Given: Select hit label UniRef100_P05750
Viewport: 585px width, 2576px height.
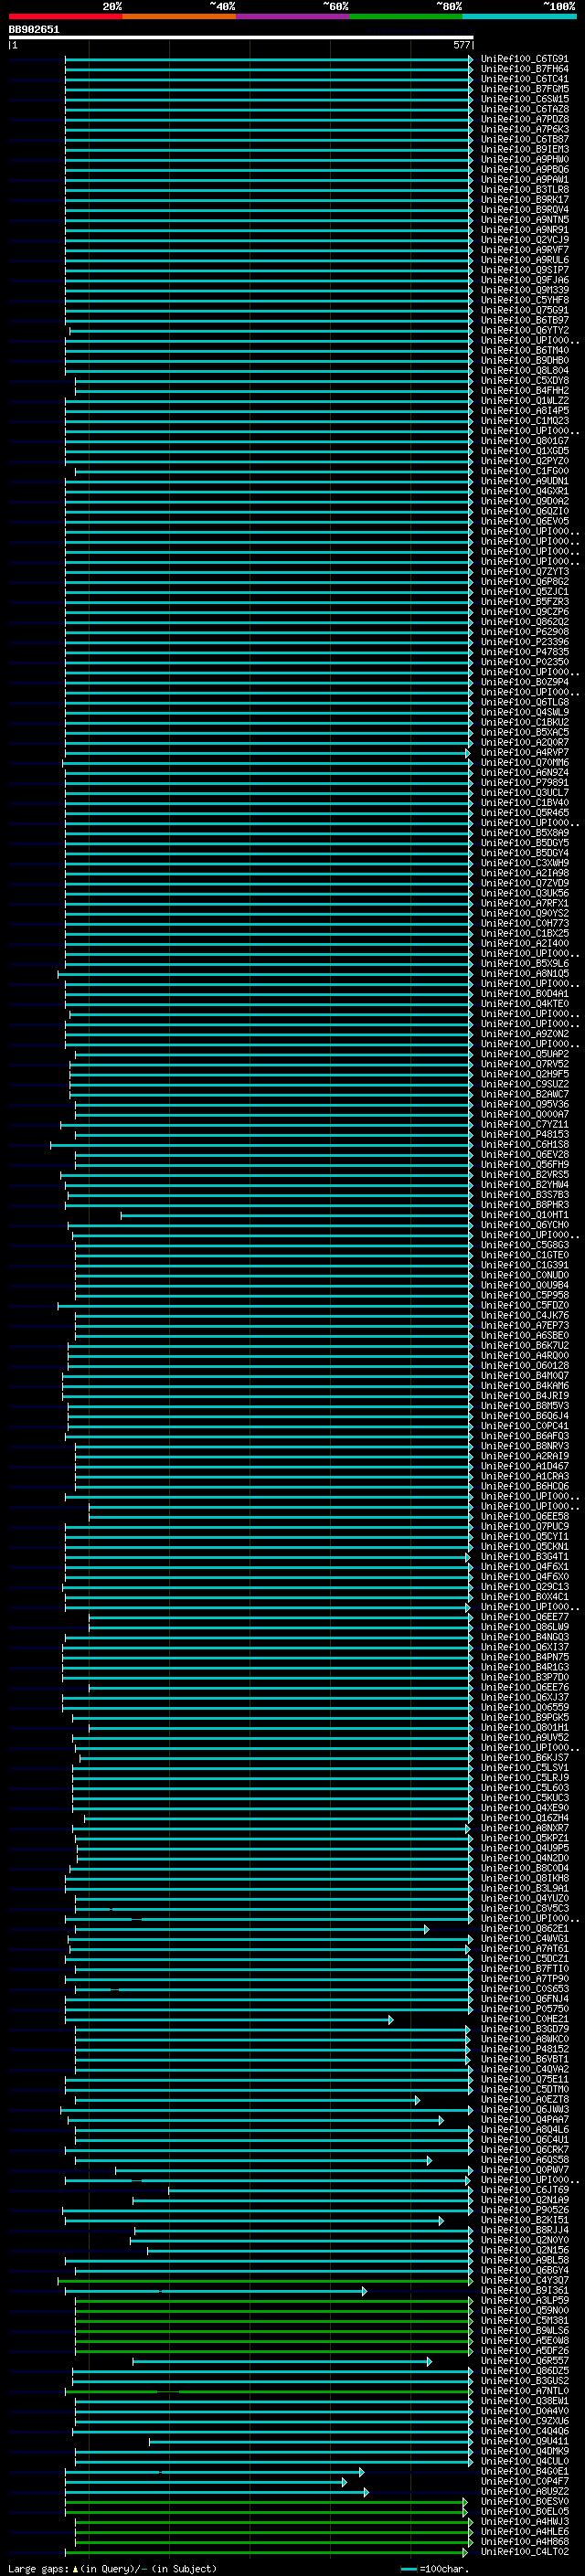Looking at the screenshot, I should coord(525,2010).
